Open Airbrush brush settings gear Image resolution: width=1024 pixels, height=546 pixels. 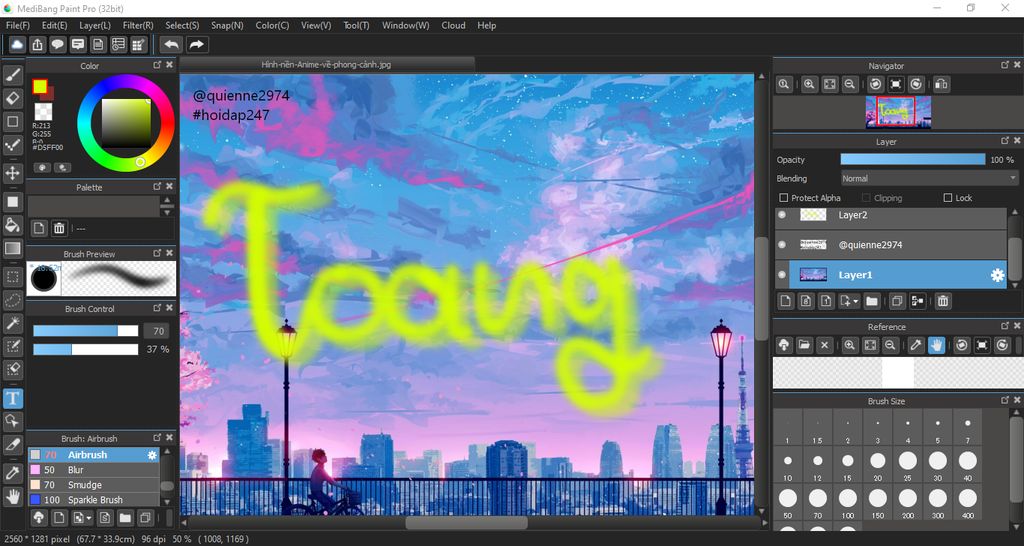152,455
